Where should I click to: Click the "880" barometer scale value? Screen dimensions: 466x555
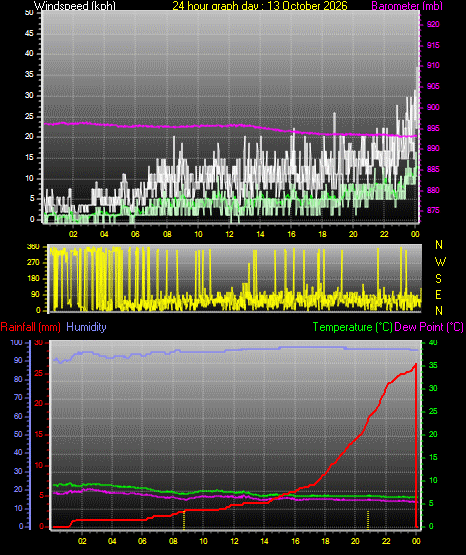coord(433,190)
